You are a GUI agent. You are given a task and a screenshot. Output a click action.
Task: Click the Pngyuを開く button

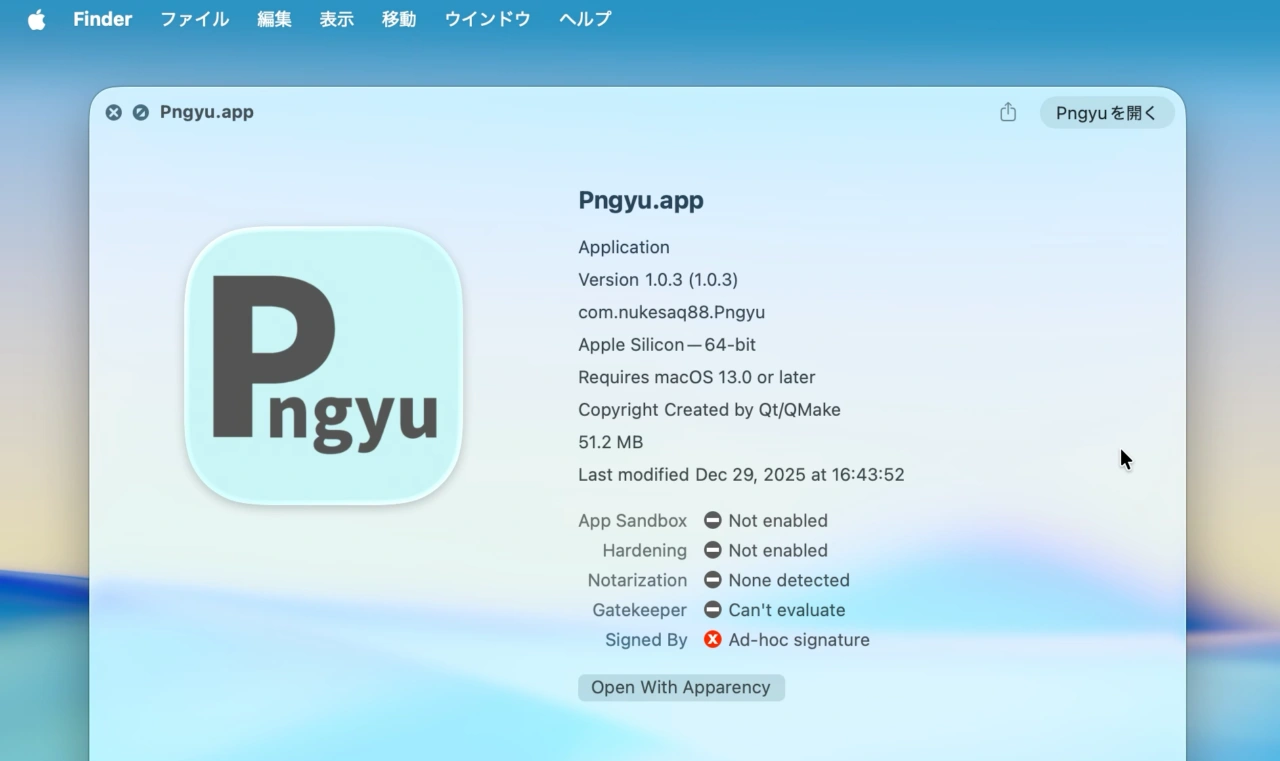click(x=1106, y=112)
